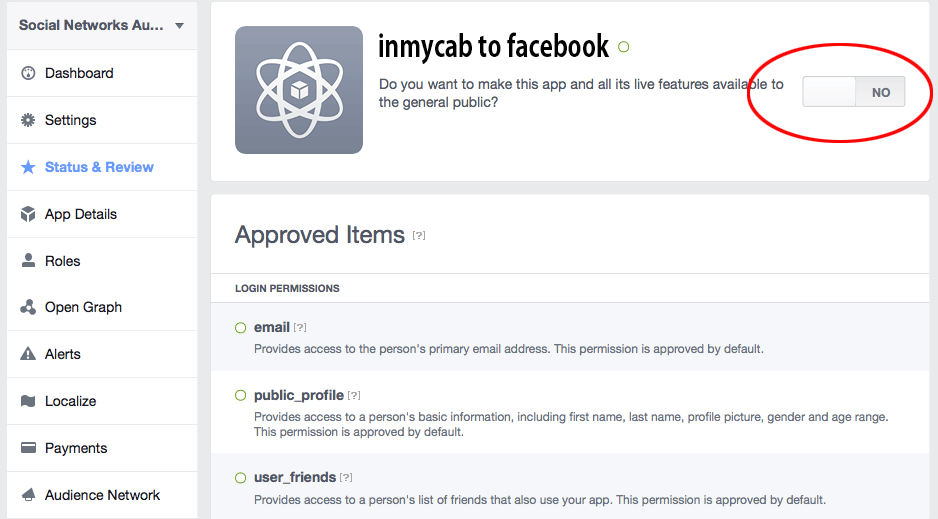
Task: Toggle the public availability switch showing NO
Action: (853, 92)
